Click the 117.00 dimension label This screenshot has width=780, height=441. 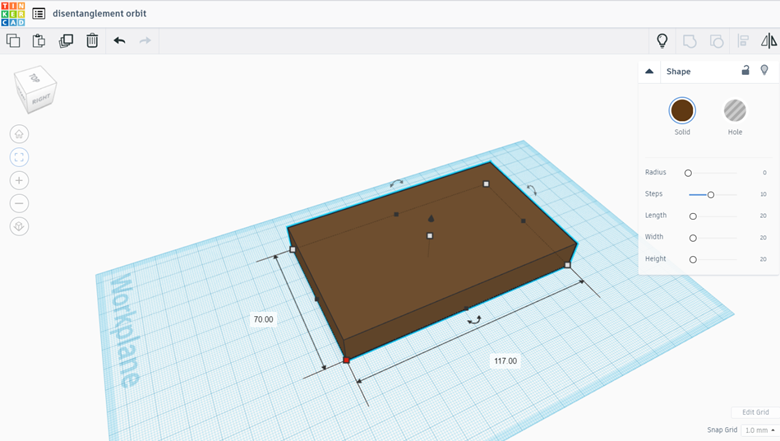505,361
